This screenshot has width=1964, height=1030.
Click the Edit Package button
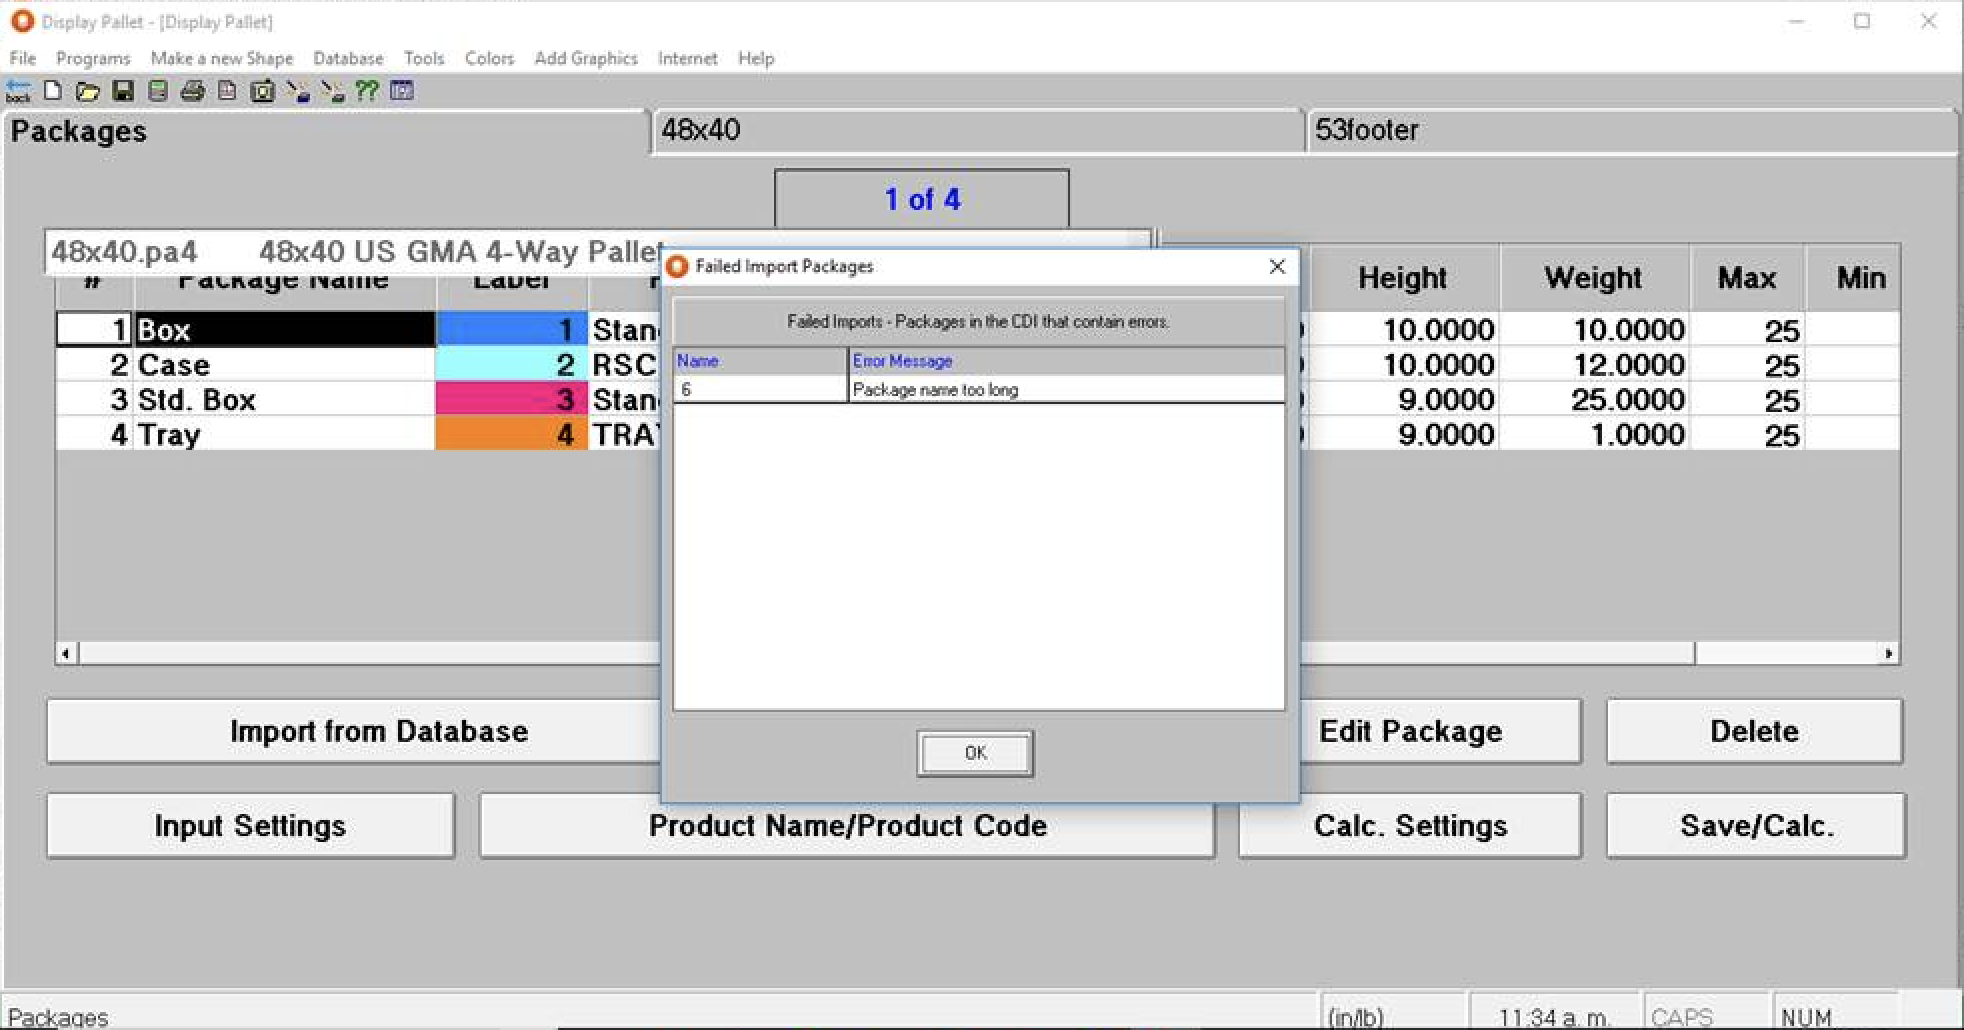[x=1410, y=731]
